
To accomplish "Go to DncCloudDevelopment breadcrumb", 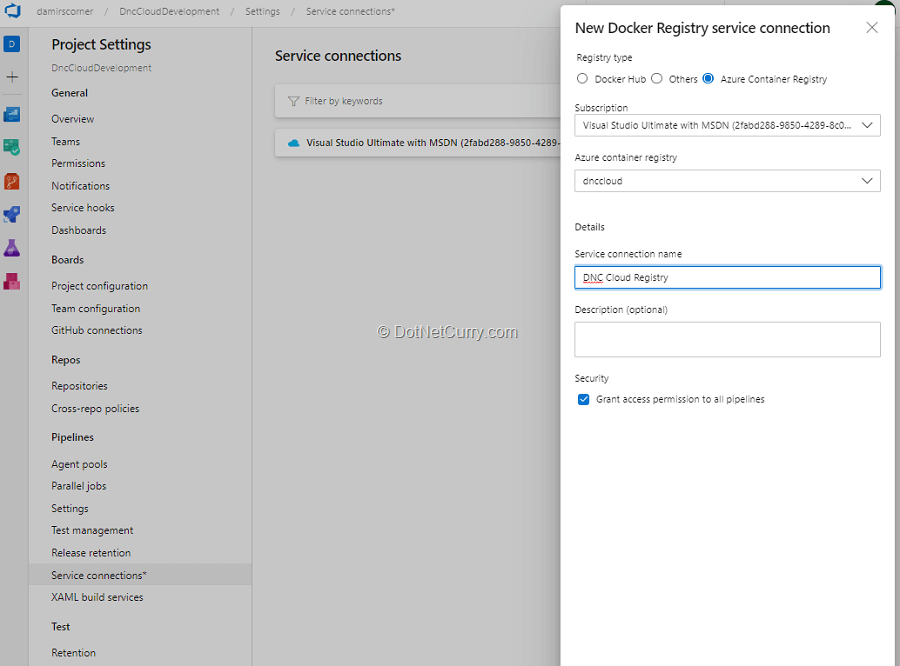I will (x=169, y=11).
